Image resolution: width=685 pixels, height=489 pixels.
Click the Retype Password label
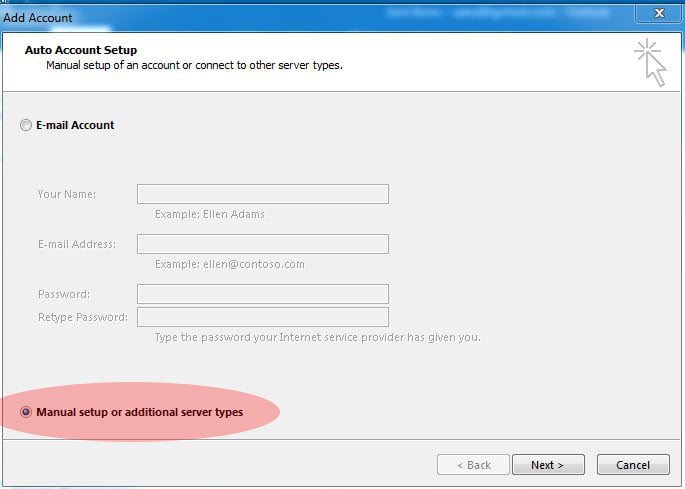(x=83, y=317)
